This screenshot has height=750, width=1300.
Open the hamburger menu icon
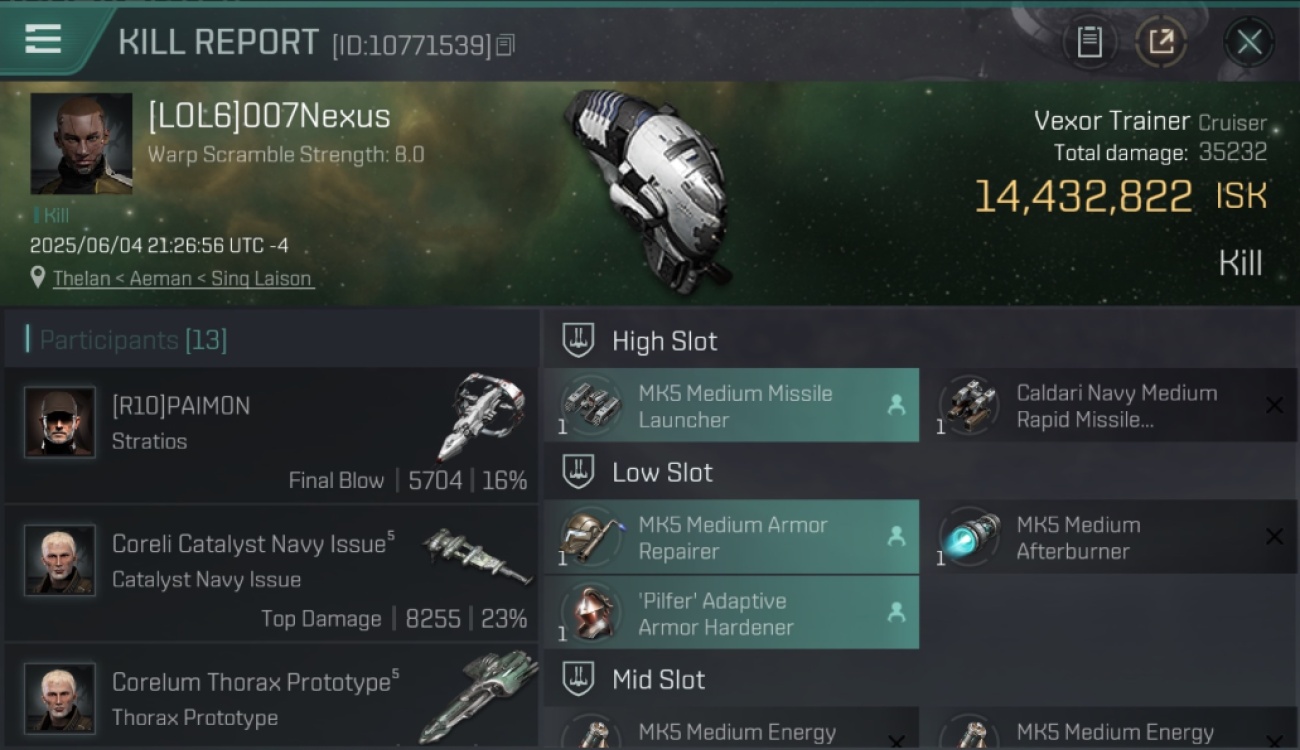tap(43, 40)
